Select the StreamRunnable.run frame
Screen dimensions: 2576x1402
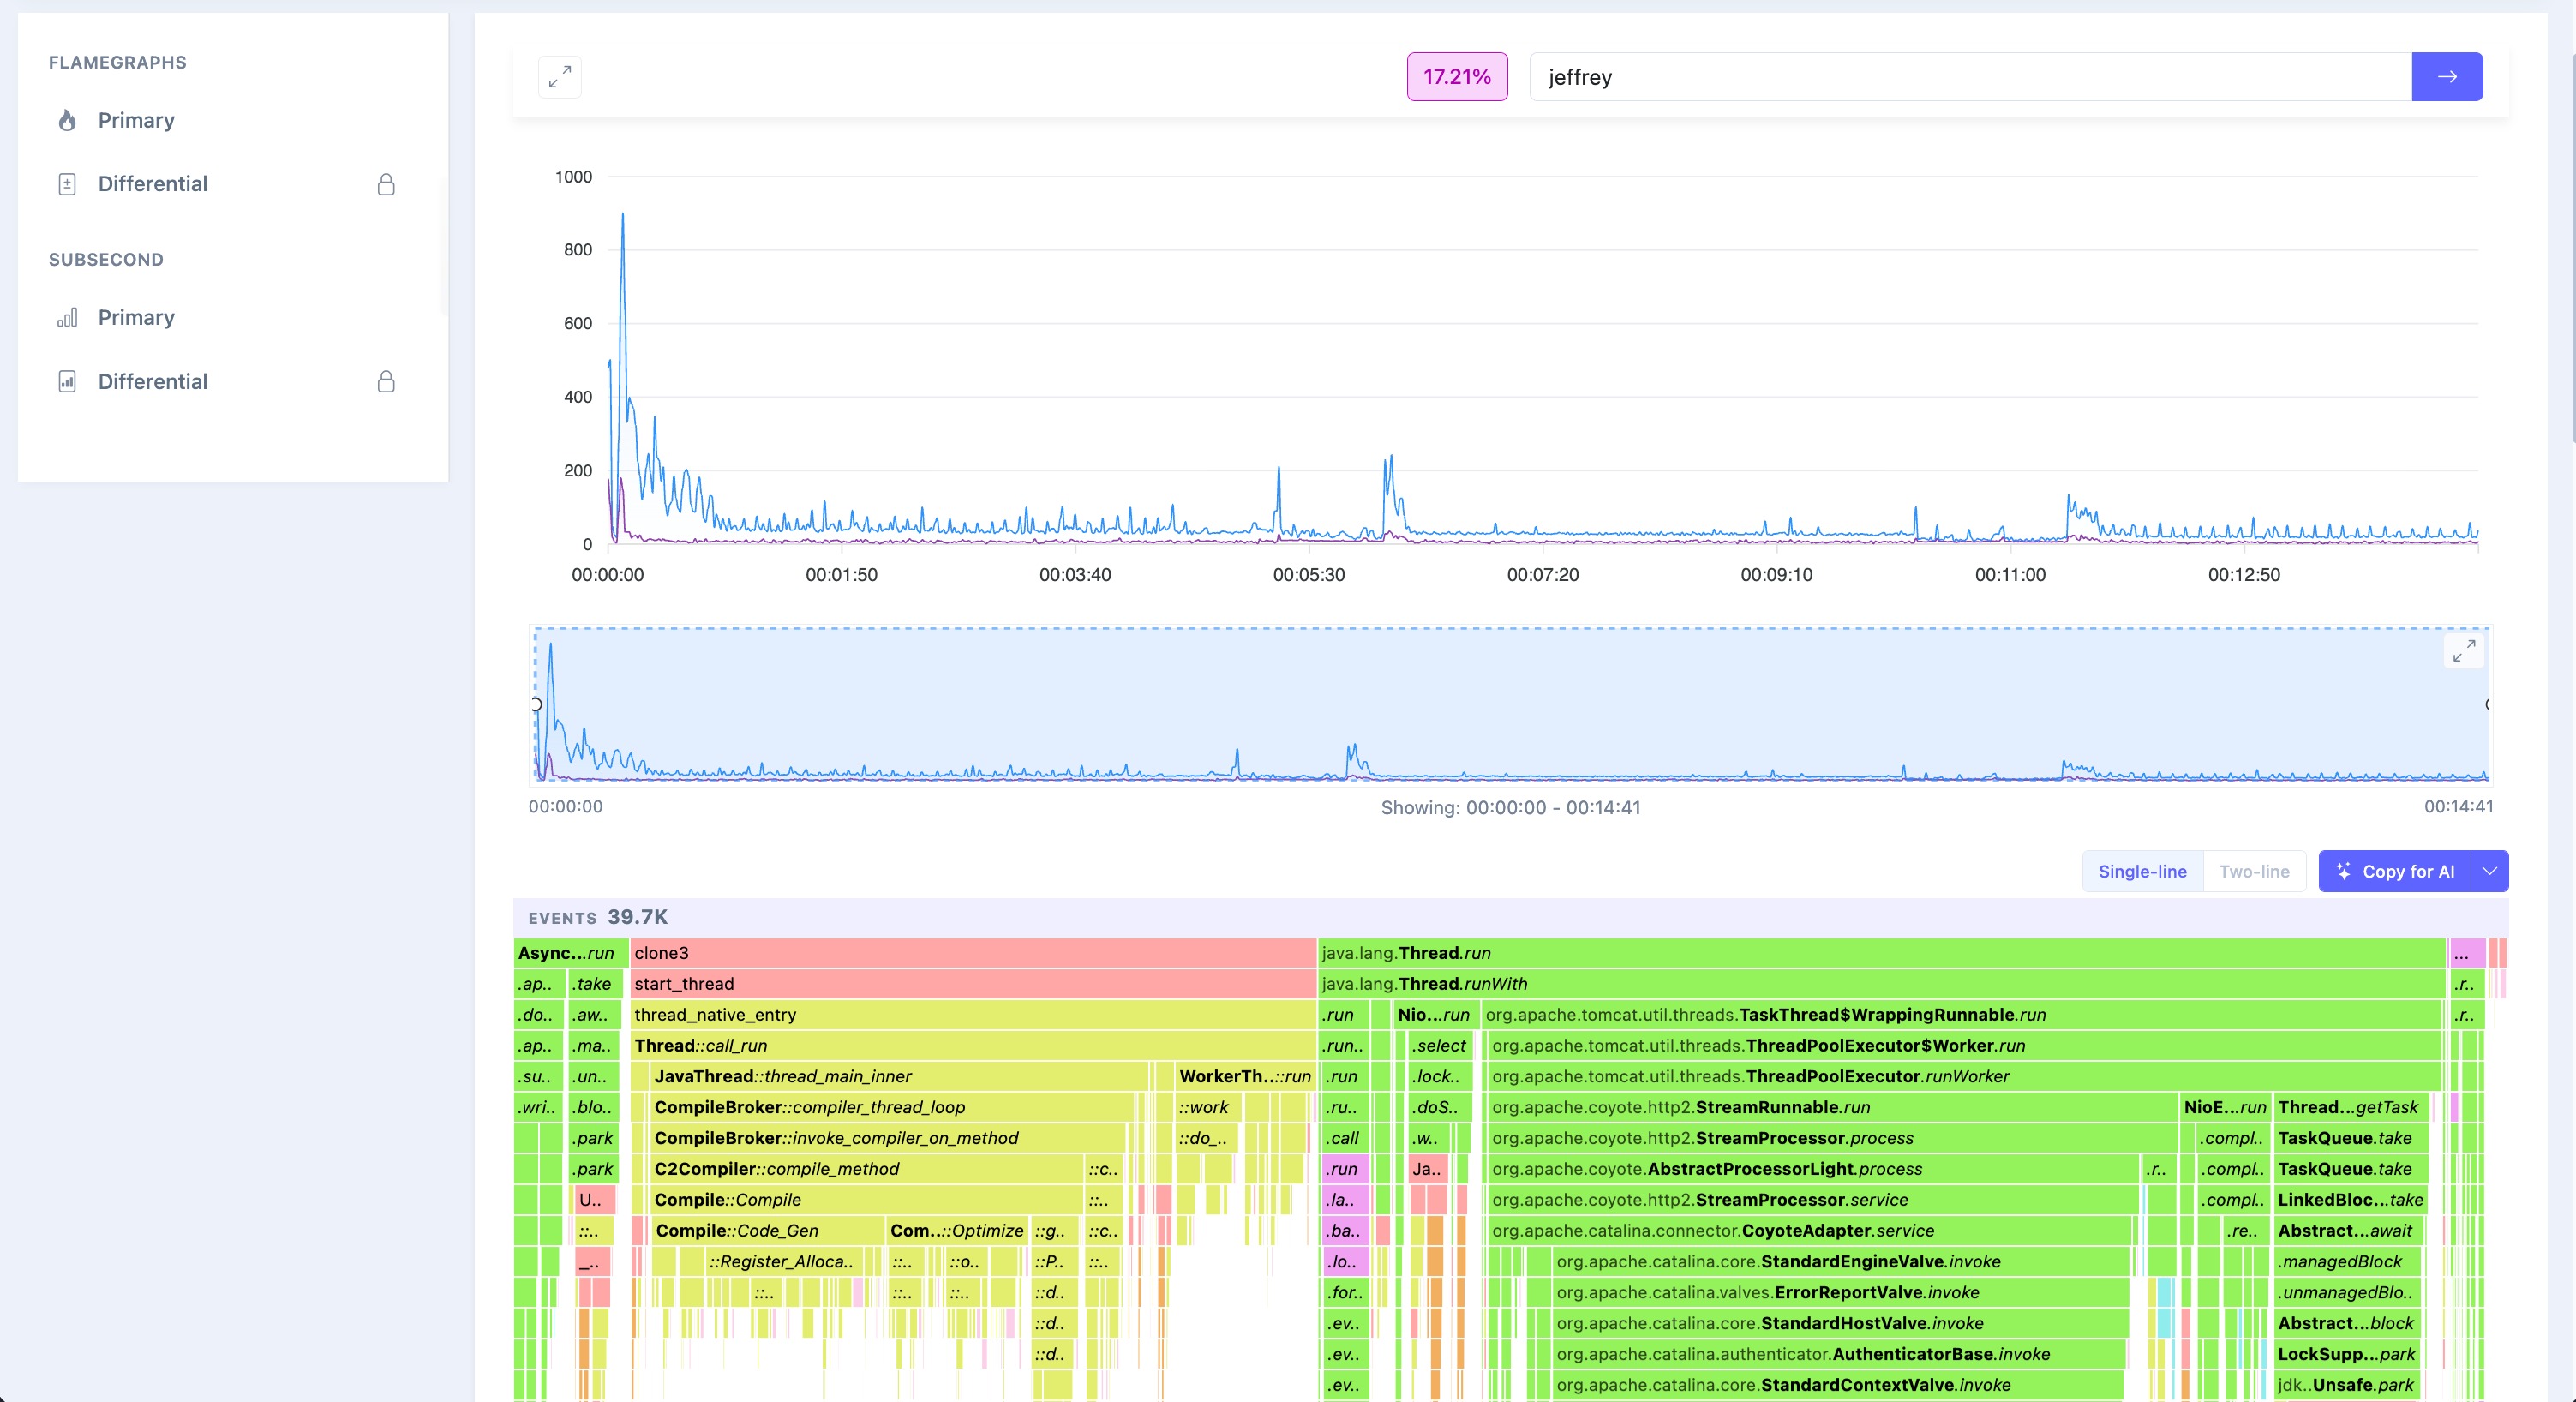pyautogui.click(x=1833, y=1108)
